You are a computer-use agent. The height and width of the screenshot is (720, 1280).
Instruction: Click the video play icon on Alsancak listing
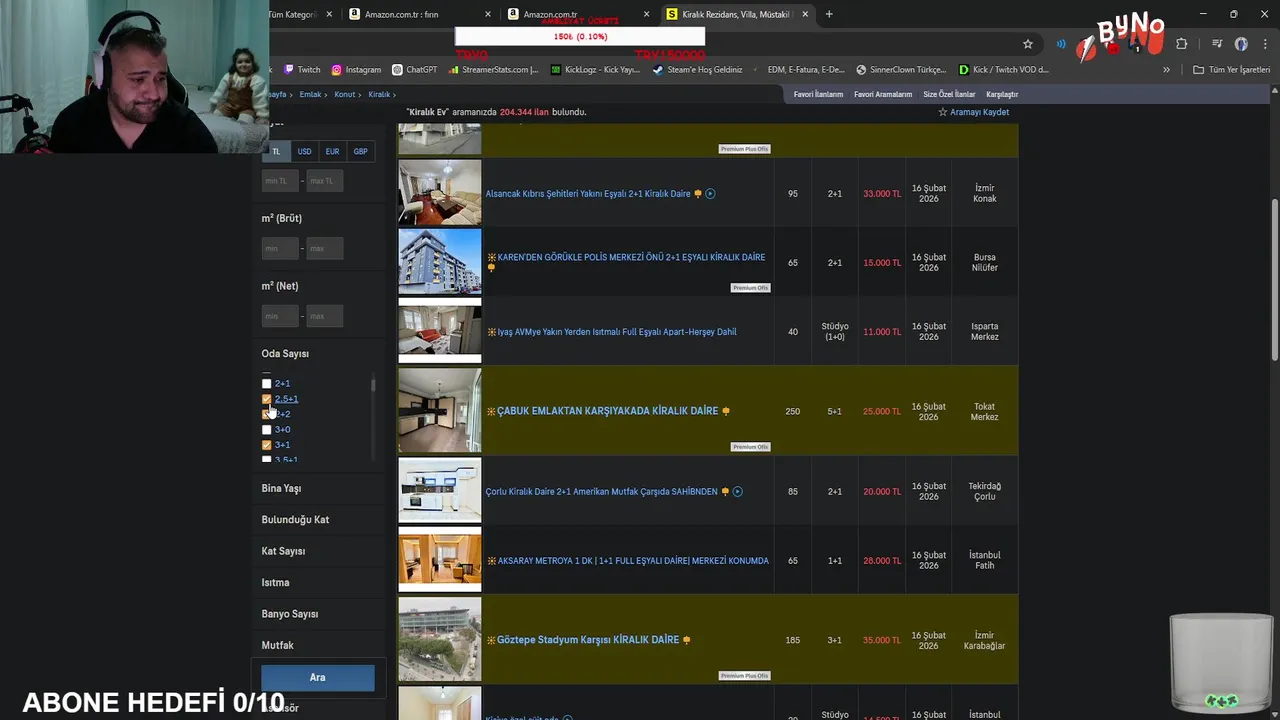710,194
